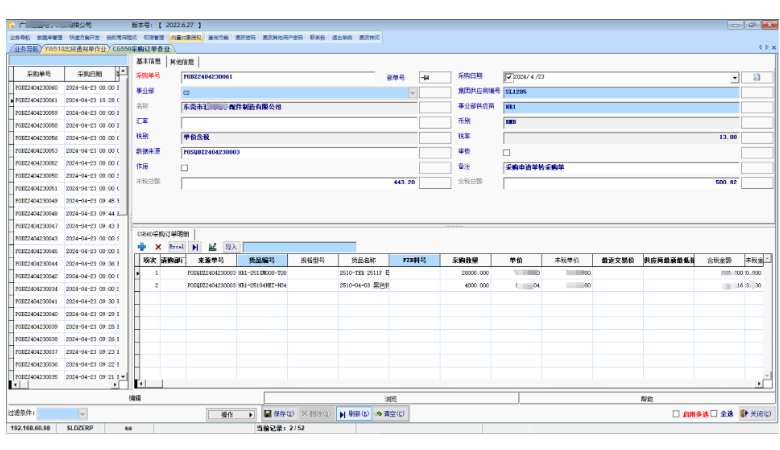This screenshot has width=780, height=450.
Task: Click the 当前记录 2/52 status text
Action: point(281,428)
